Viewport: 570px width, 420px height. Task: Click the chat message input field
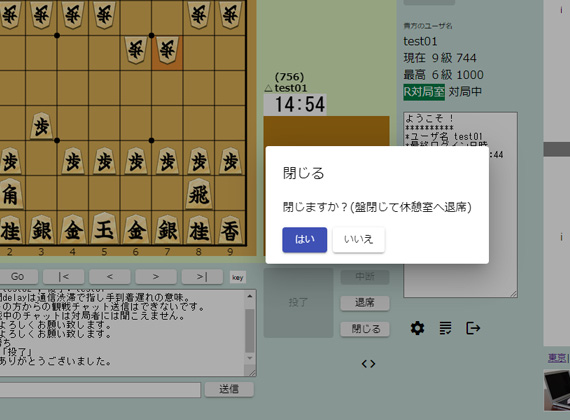coord(100,390)
